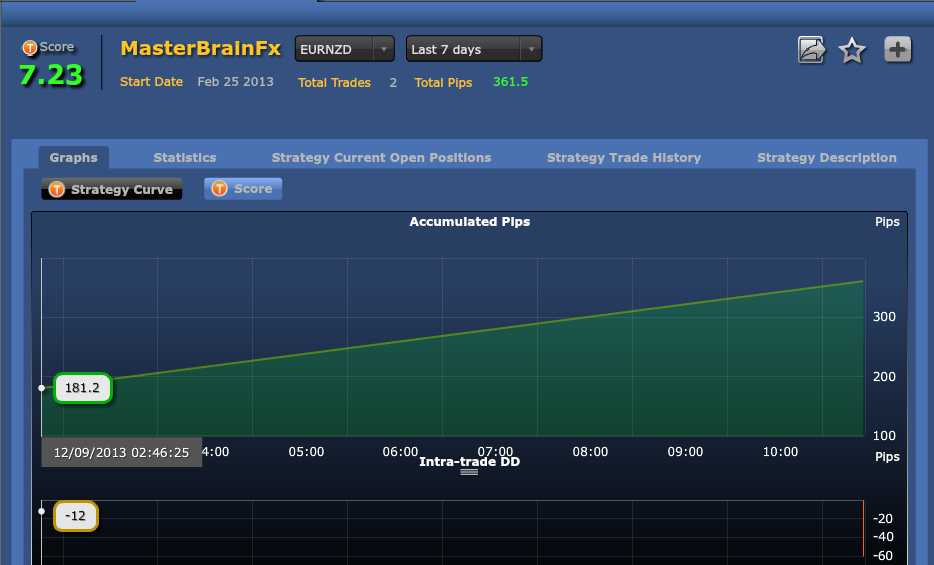This screenshot has width=934, height=565.
Task: Open the EURNZD currency pair dropdown
Action: coord(344,49)
